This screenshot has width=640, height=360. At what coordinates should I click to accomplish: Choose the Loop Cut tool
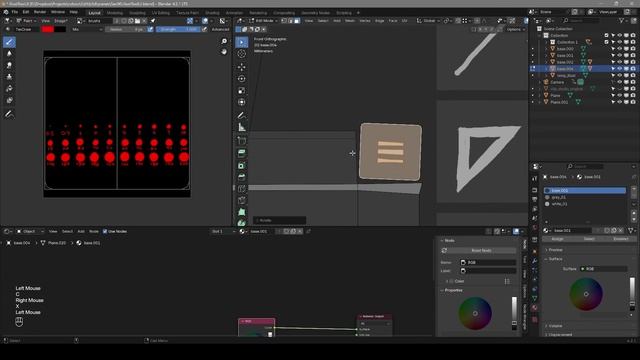click(x=242, y=189)
